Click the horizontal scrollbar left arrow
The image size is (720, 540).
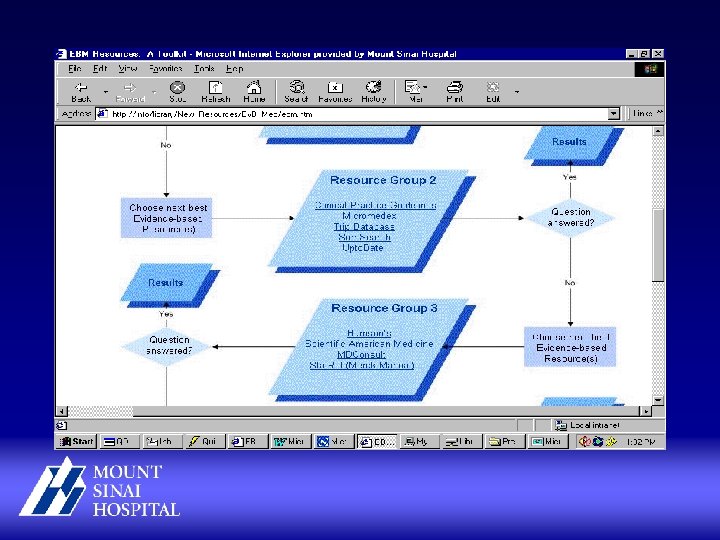(x=62, y=411)
